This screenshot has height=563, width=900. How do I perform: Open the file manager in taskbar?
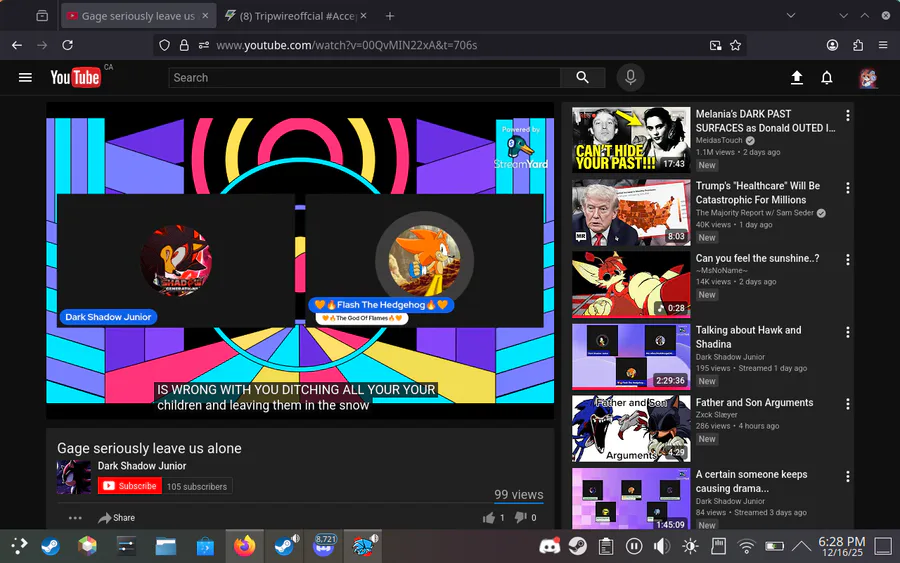[x=166, y=546]
